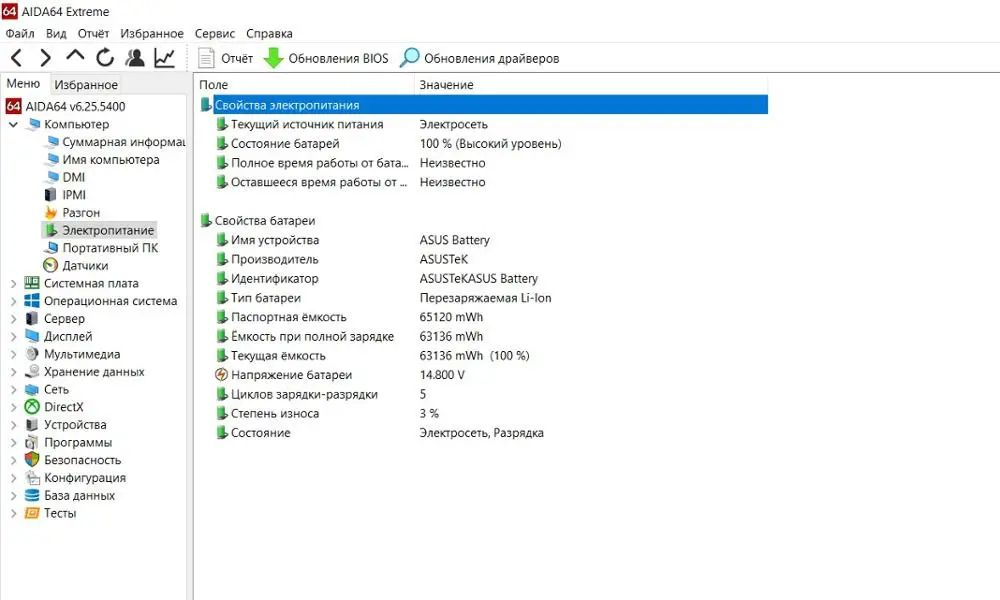Click the value 63136 mWh (100 %)
Screen dimensions: 1000x600
(x=474, y=355)
